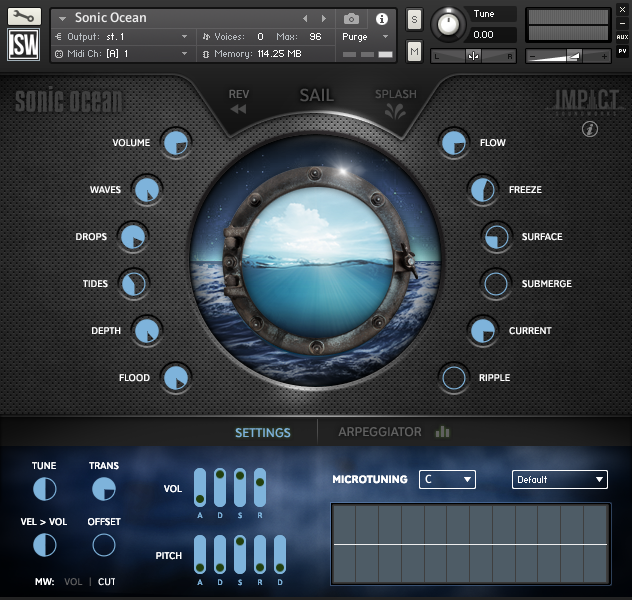
Task: Adjust the VOL envelope A slider
Action: pyautogui.click(x=200, y=487)
